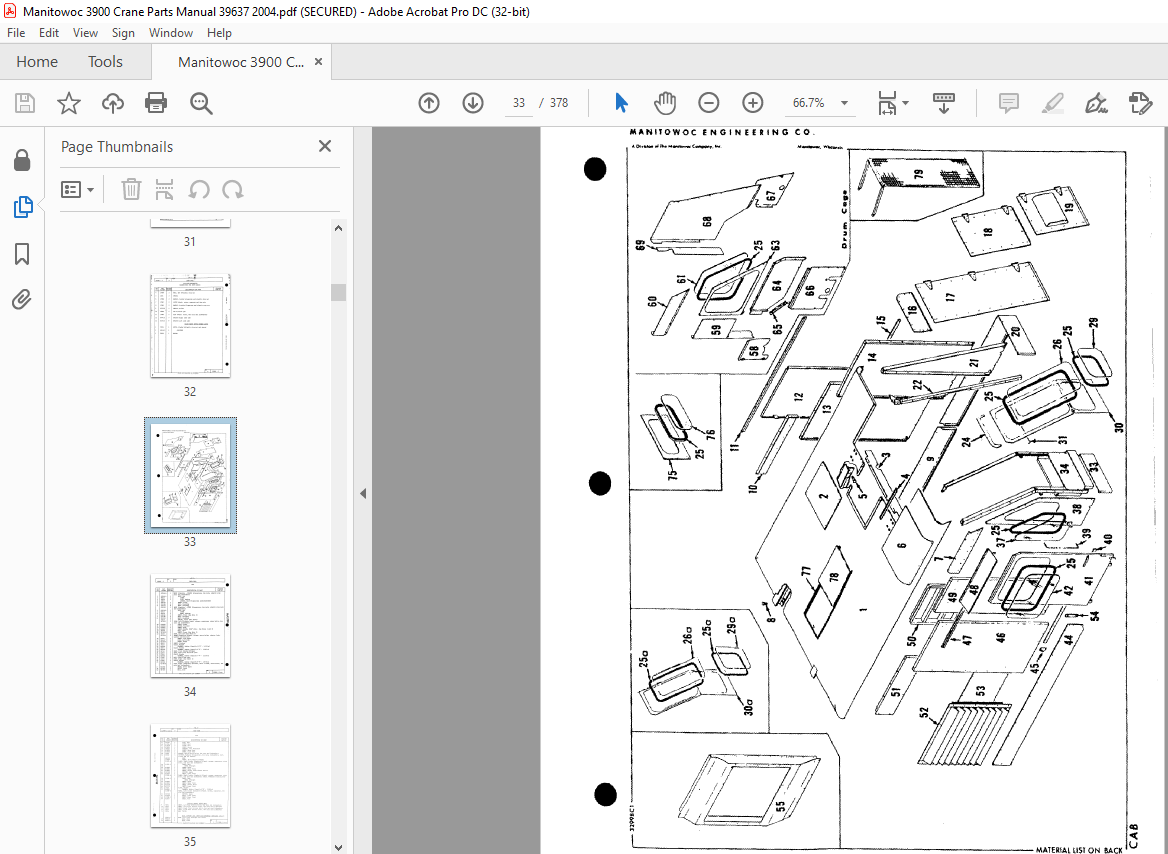The width and height of the screenshot is (1168, 854).
Task: Select the page 32 thumbnail
Action: coord(190,326)
